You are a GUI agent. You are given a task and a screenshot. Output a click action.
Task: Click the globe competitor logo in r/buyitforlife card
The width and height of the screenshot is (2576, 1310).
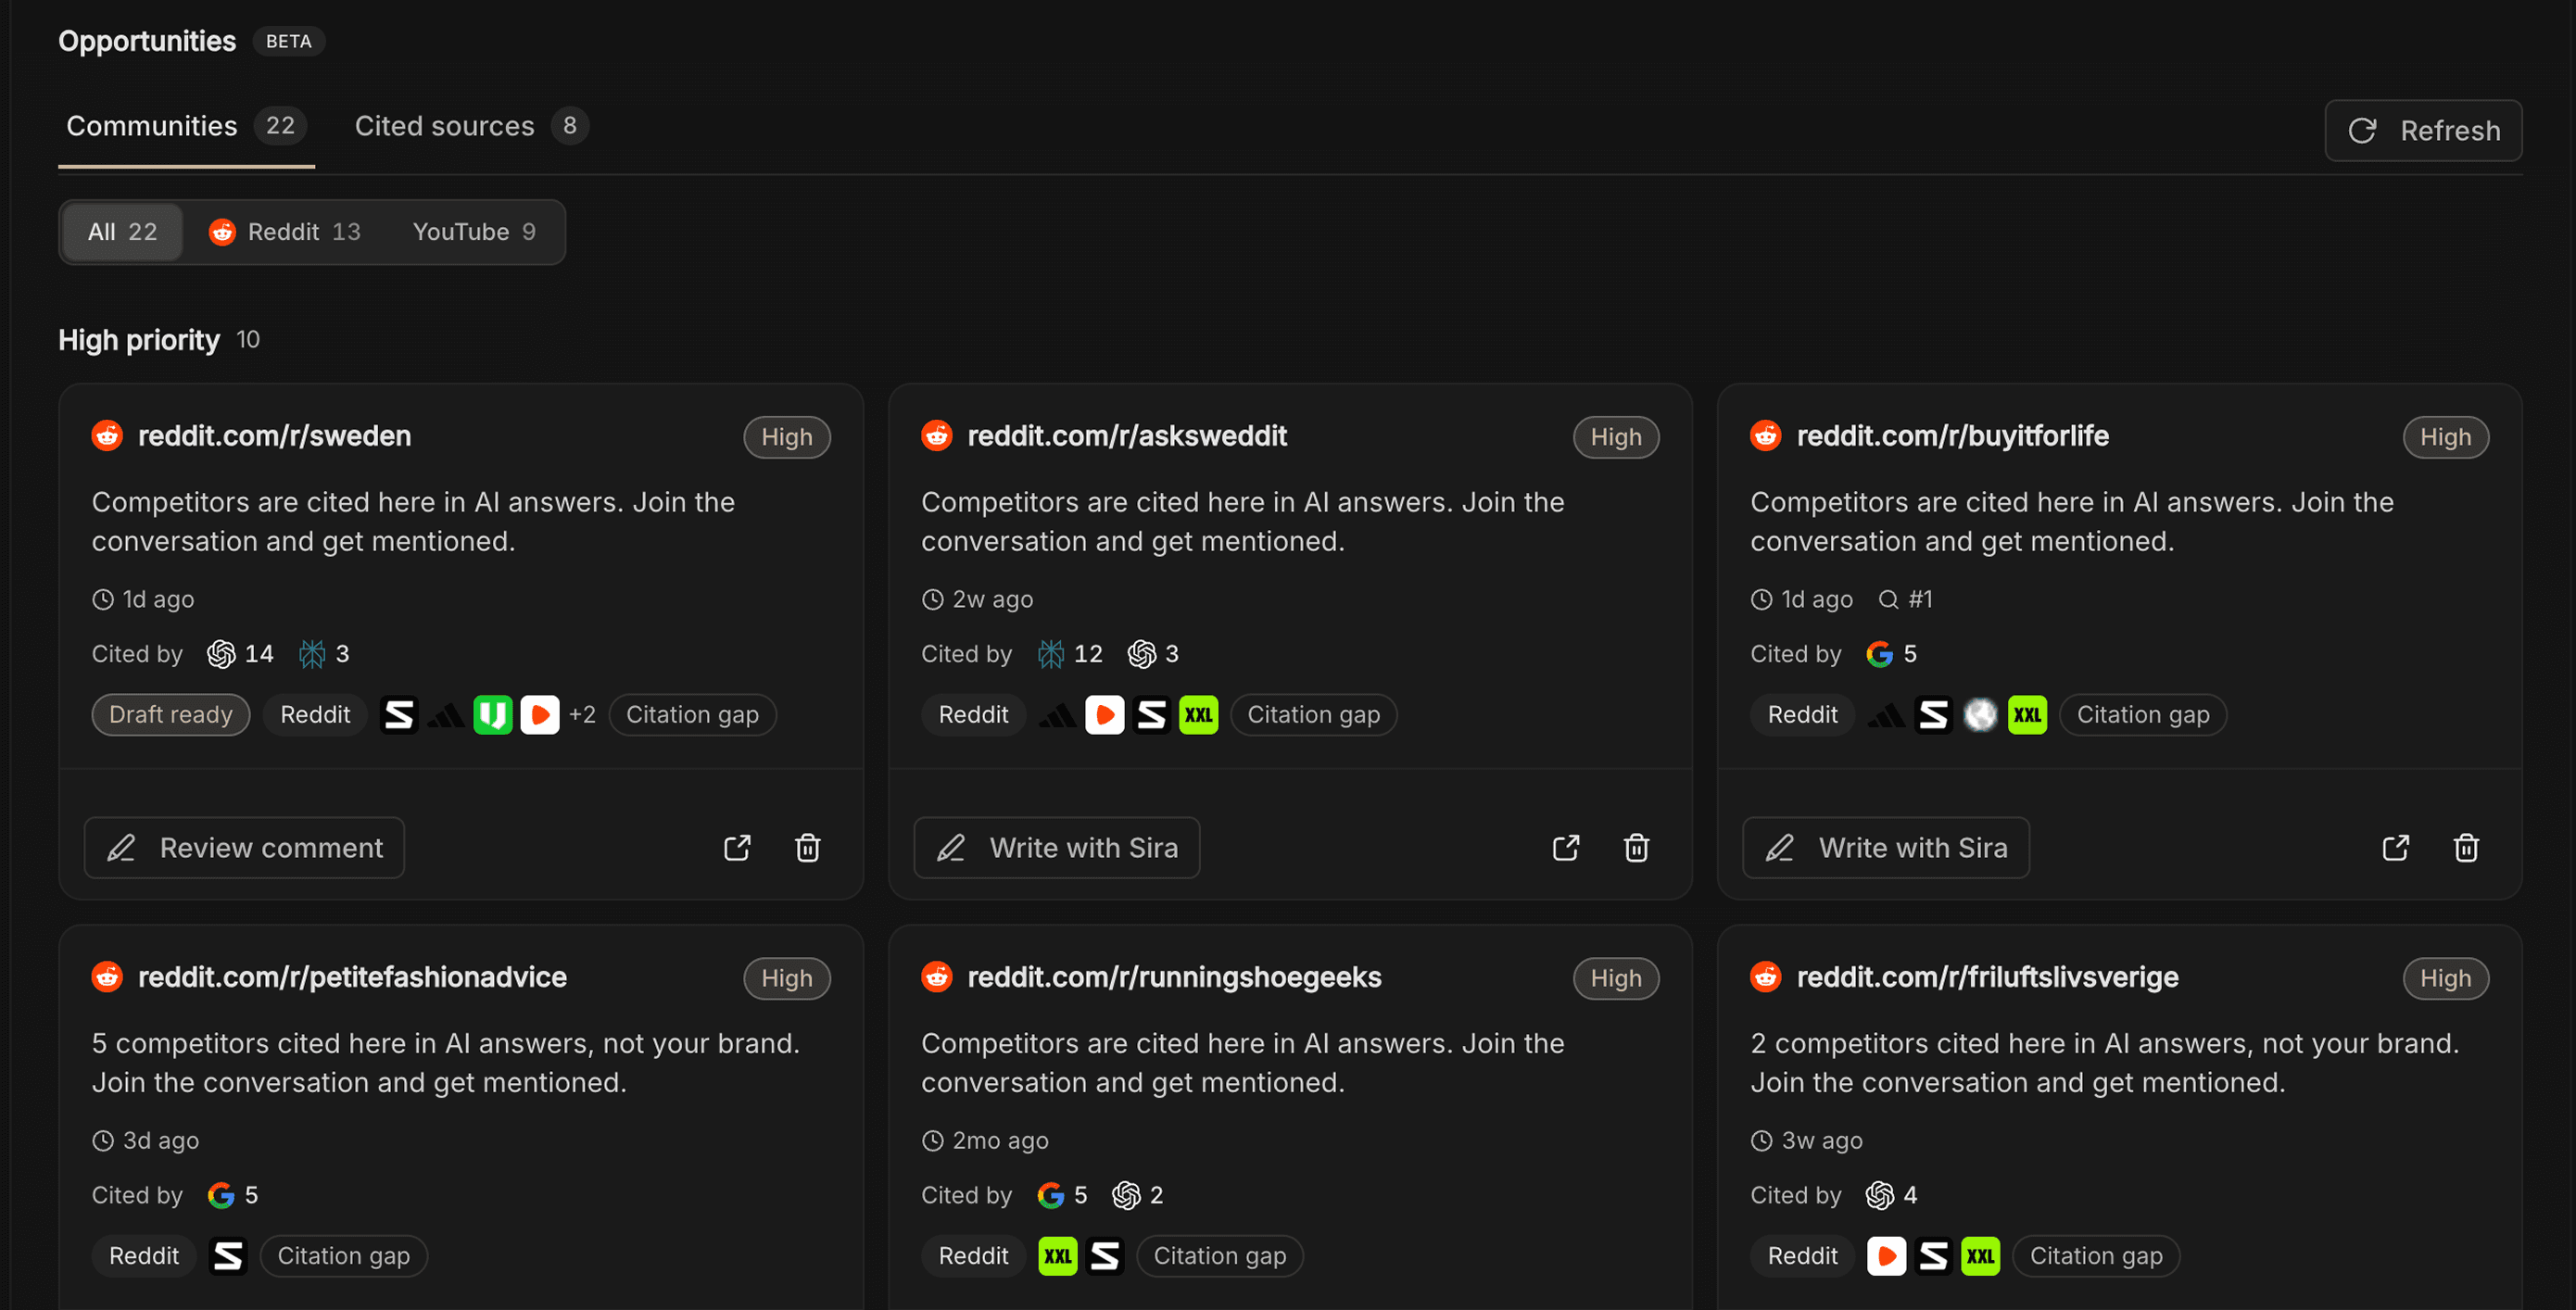pyautogui.click(x=1980, y=715)
